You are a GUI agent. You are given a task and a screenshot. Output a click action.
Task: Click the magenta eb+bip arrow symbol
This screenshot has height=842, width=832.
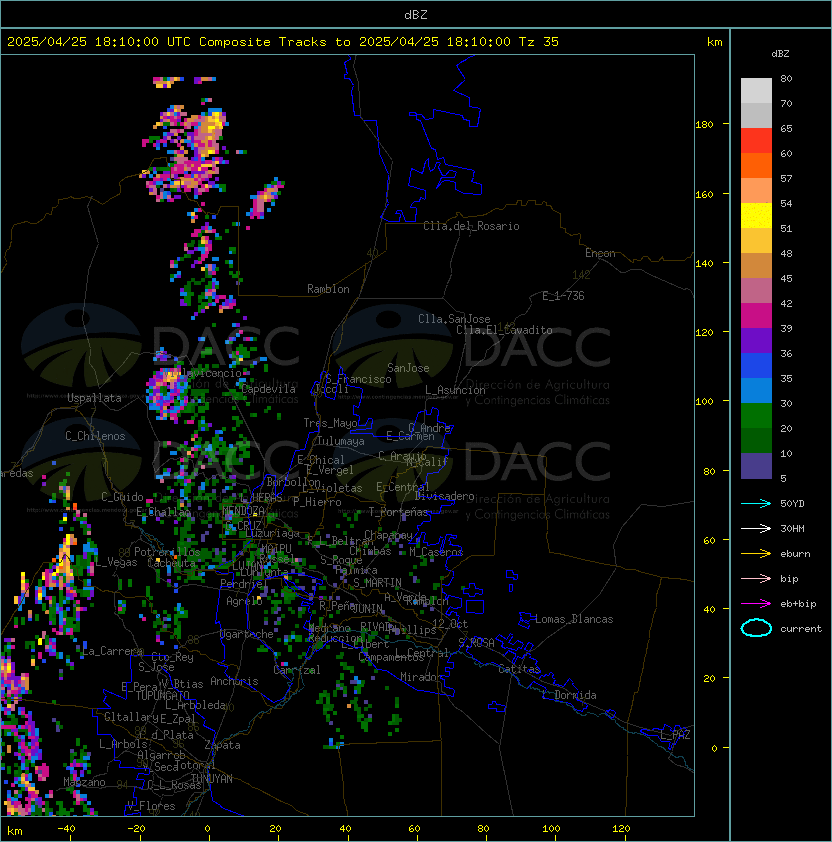tap(756, 604)
